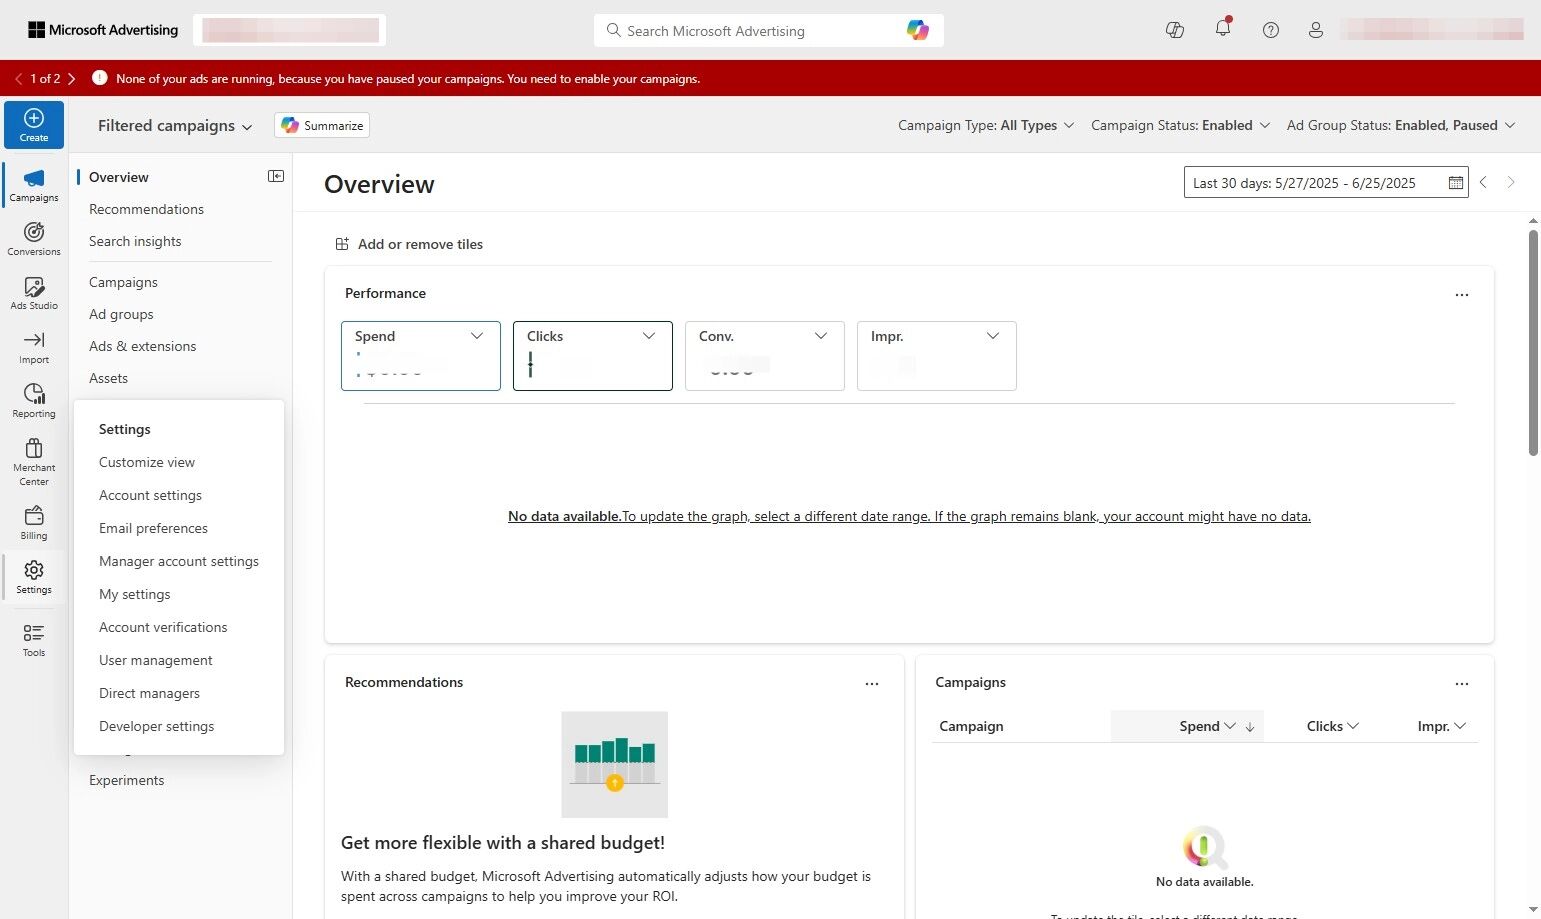The width and height of the screenshot is (1541, 919).
Task: Open the notifications bell
Action: 1223,29
